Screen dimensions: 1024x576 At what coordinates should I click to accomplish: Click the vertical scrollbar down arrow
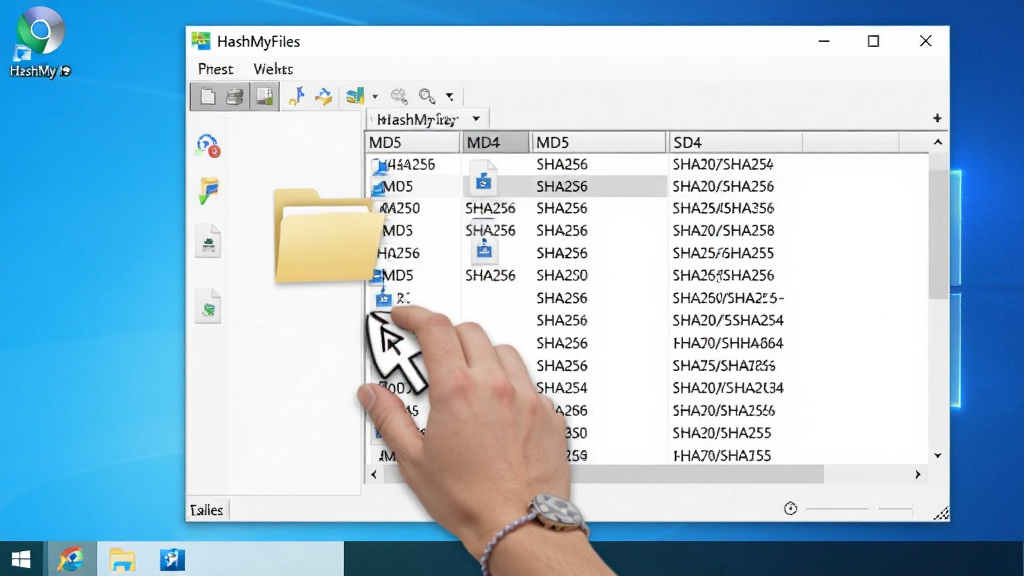[x=938, y=455]
